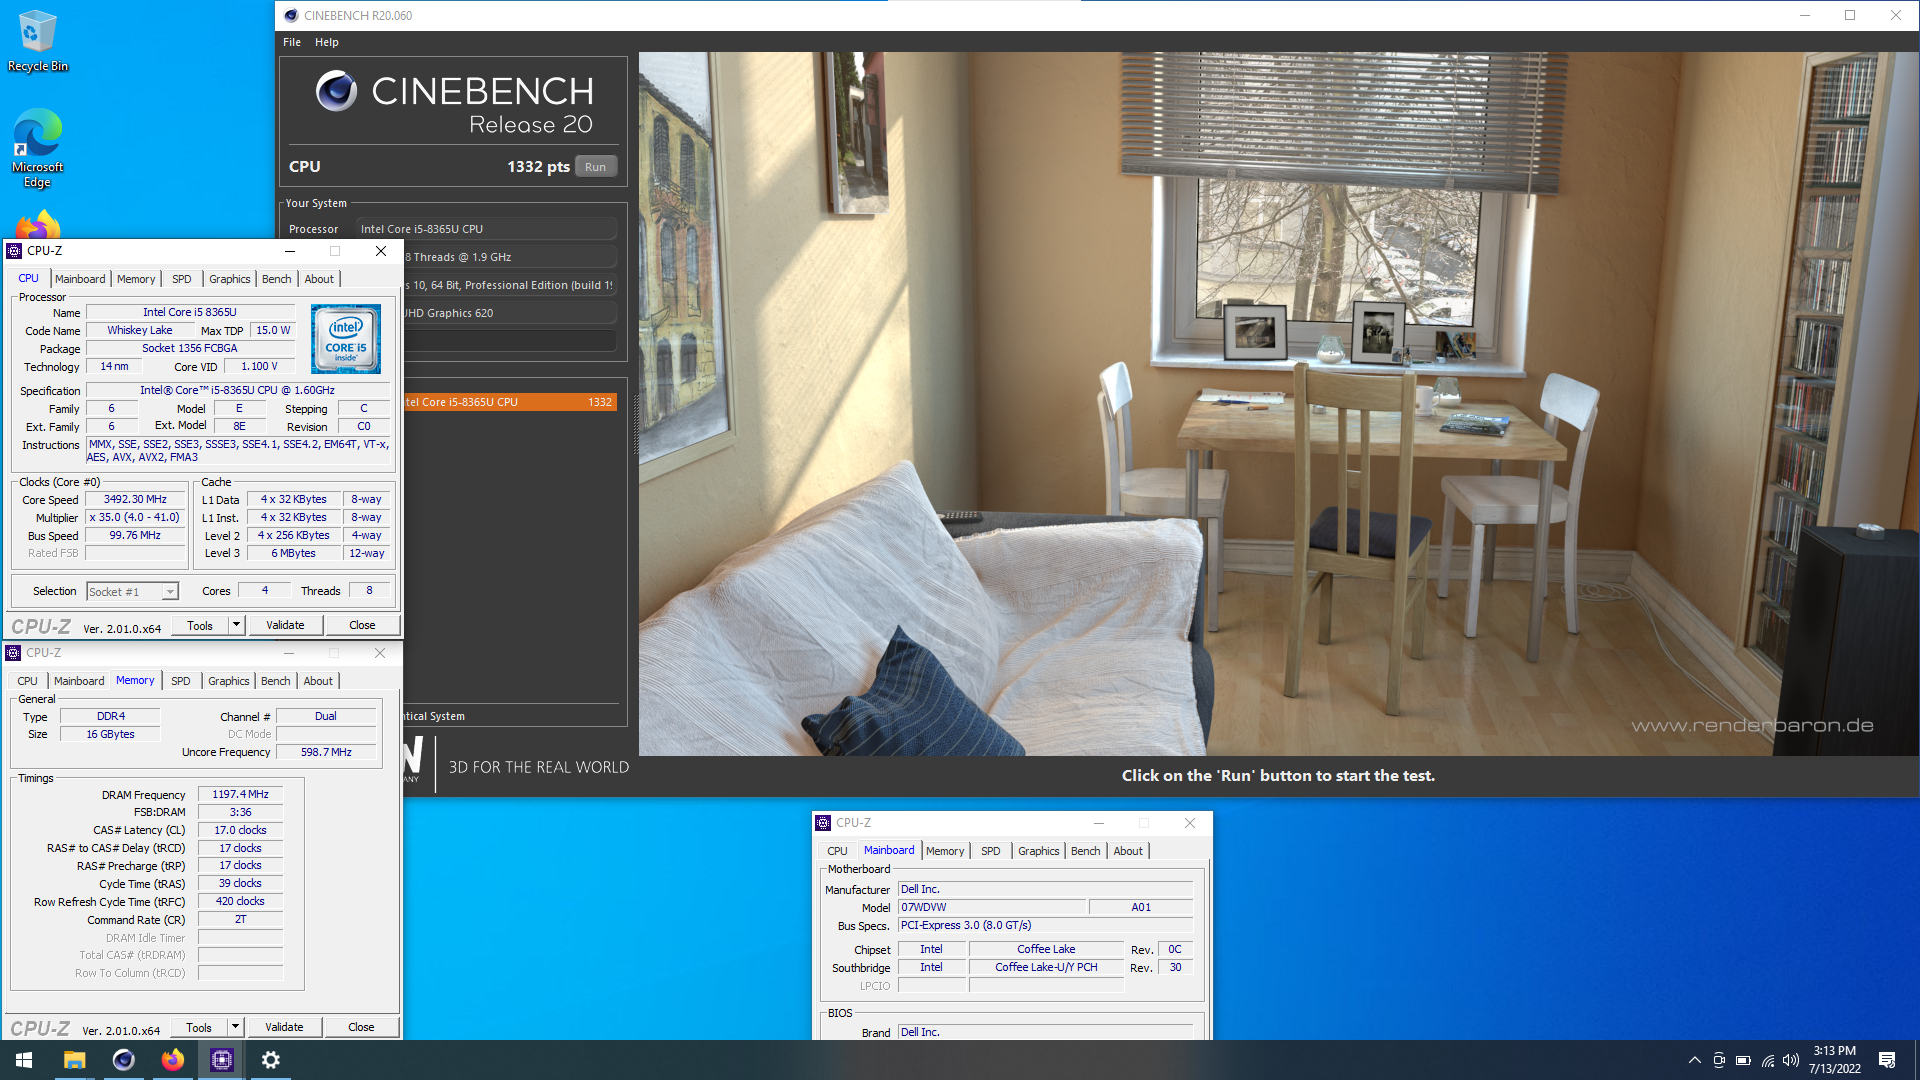Switch to CPU tab in Mainboard CPU-Z window
The width and height of the screenshot is (1920, 1080).
click(837, 851)
